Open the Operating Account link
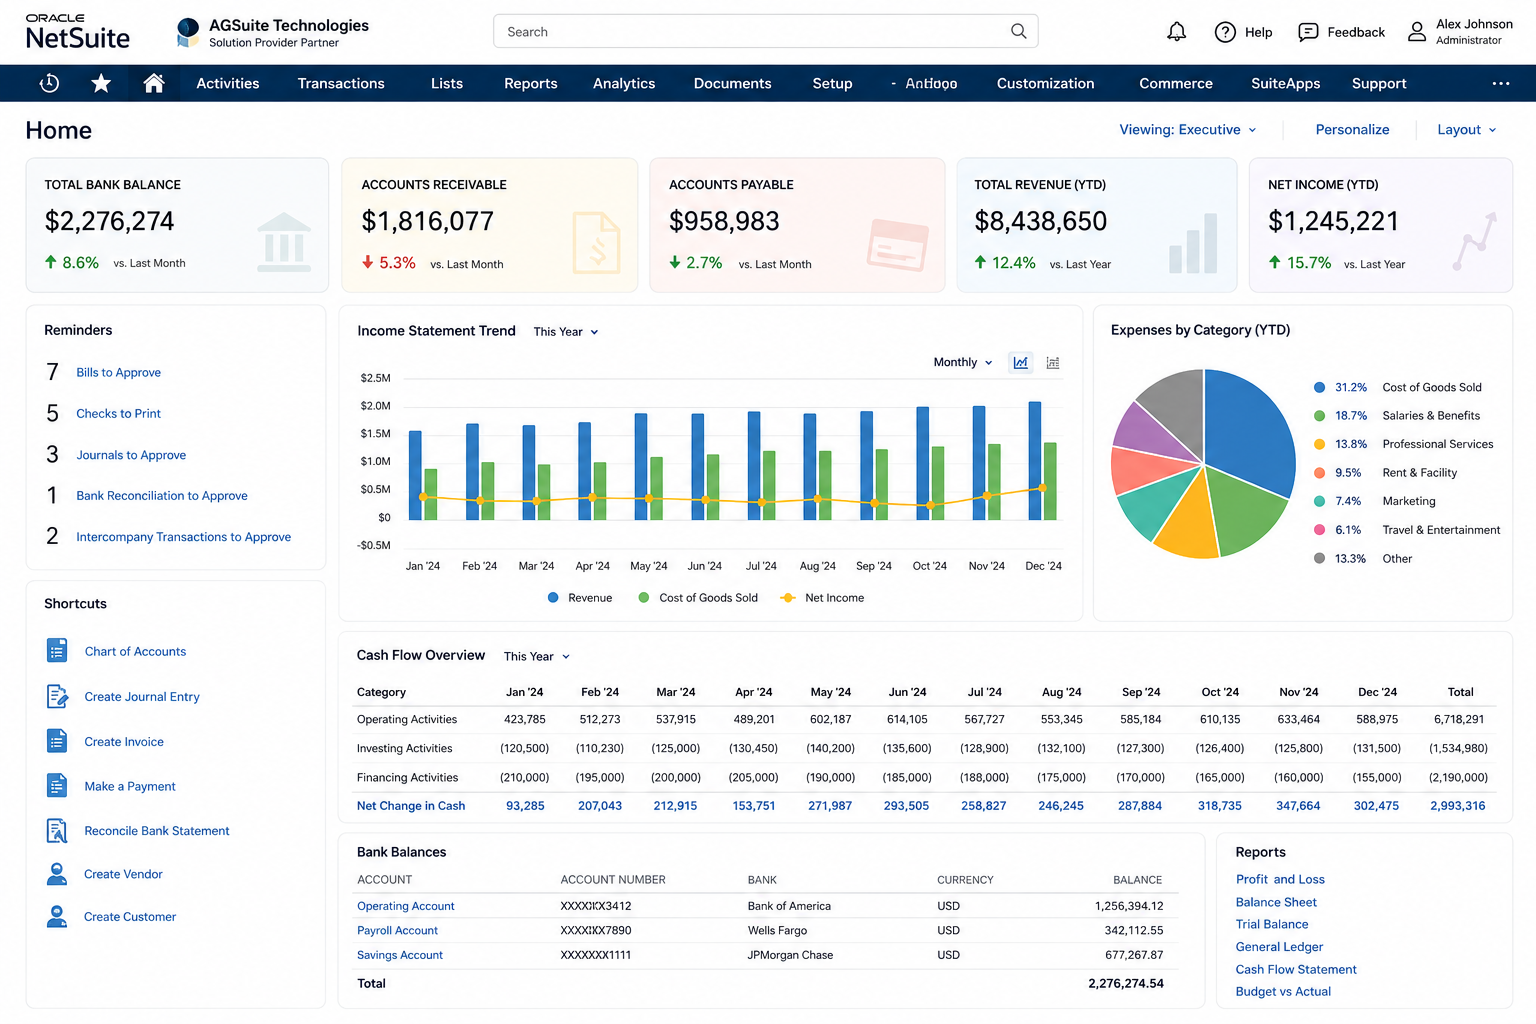Screen dimensions: 1536x1024 405,906
